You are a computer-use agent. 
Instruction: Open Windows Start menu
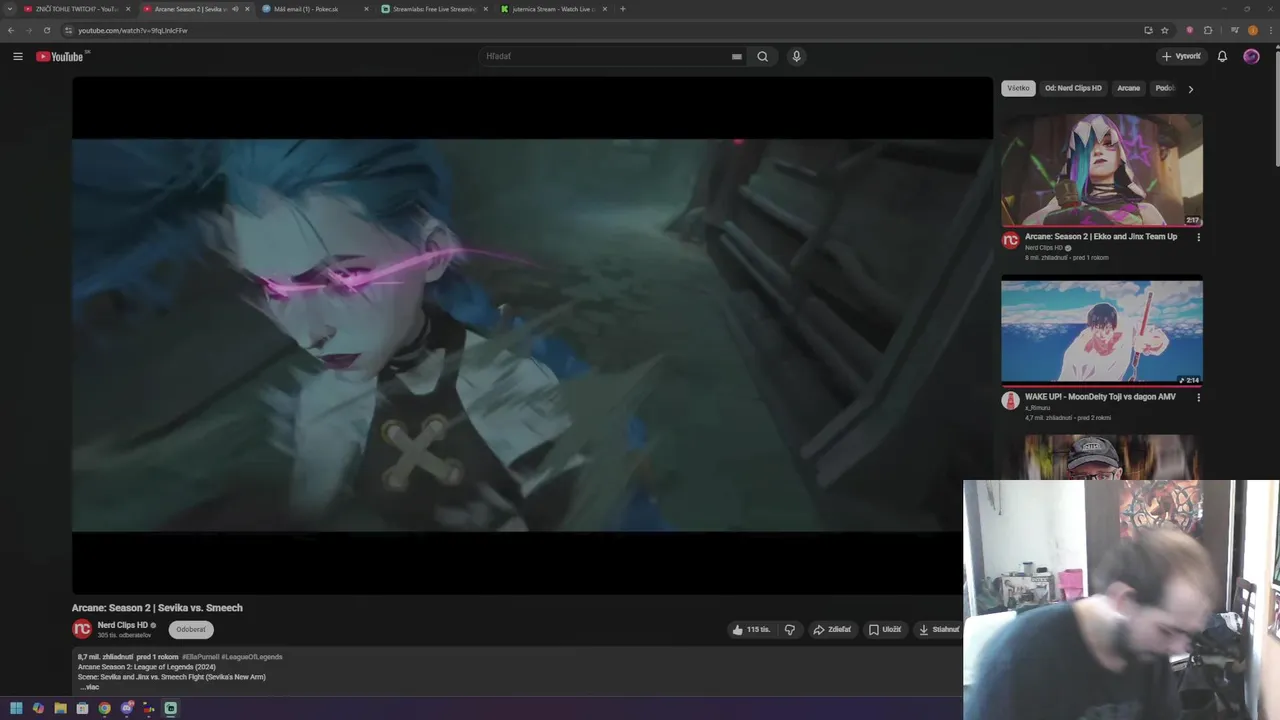pos(16,708)
